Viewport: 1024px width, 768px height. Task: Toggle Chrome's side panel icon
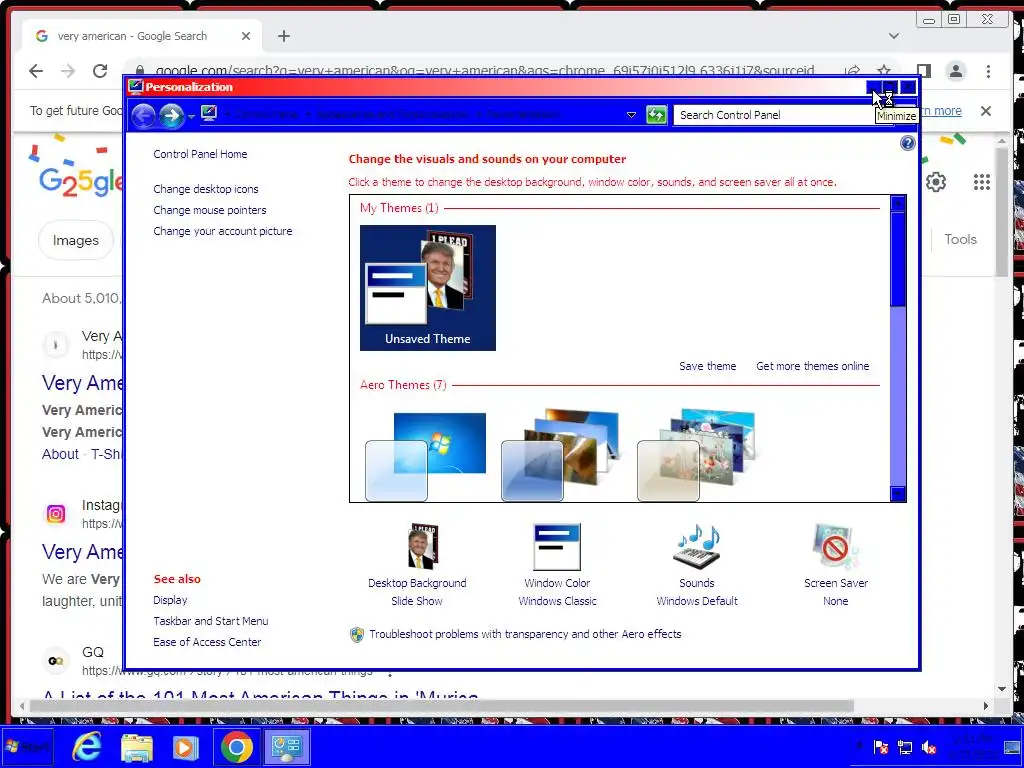pyautogui.click(x=923, y=71)
